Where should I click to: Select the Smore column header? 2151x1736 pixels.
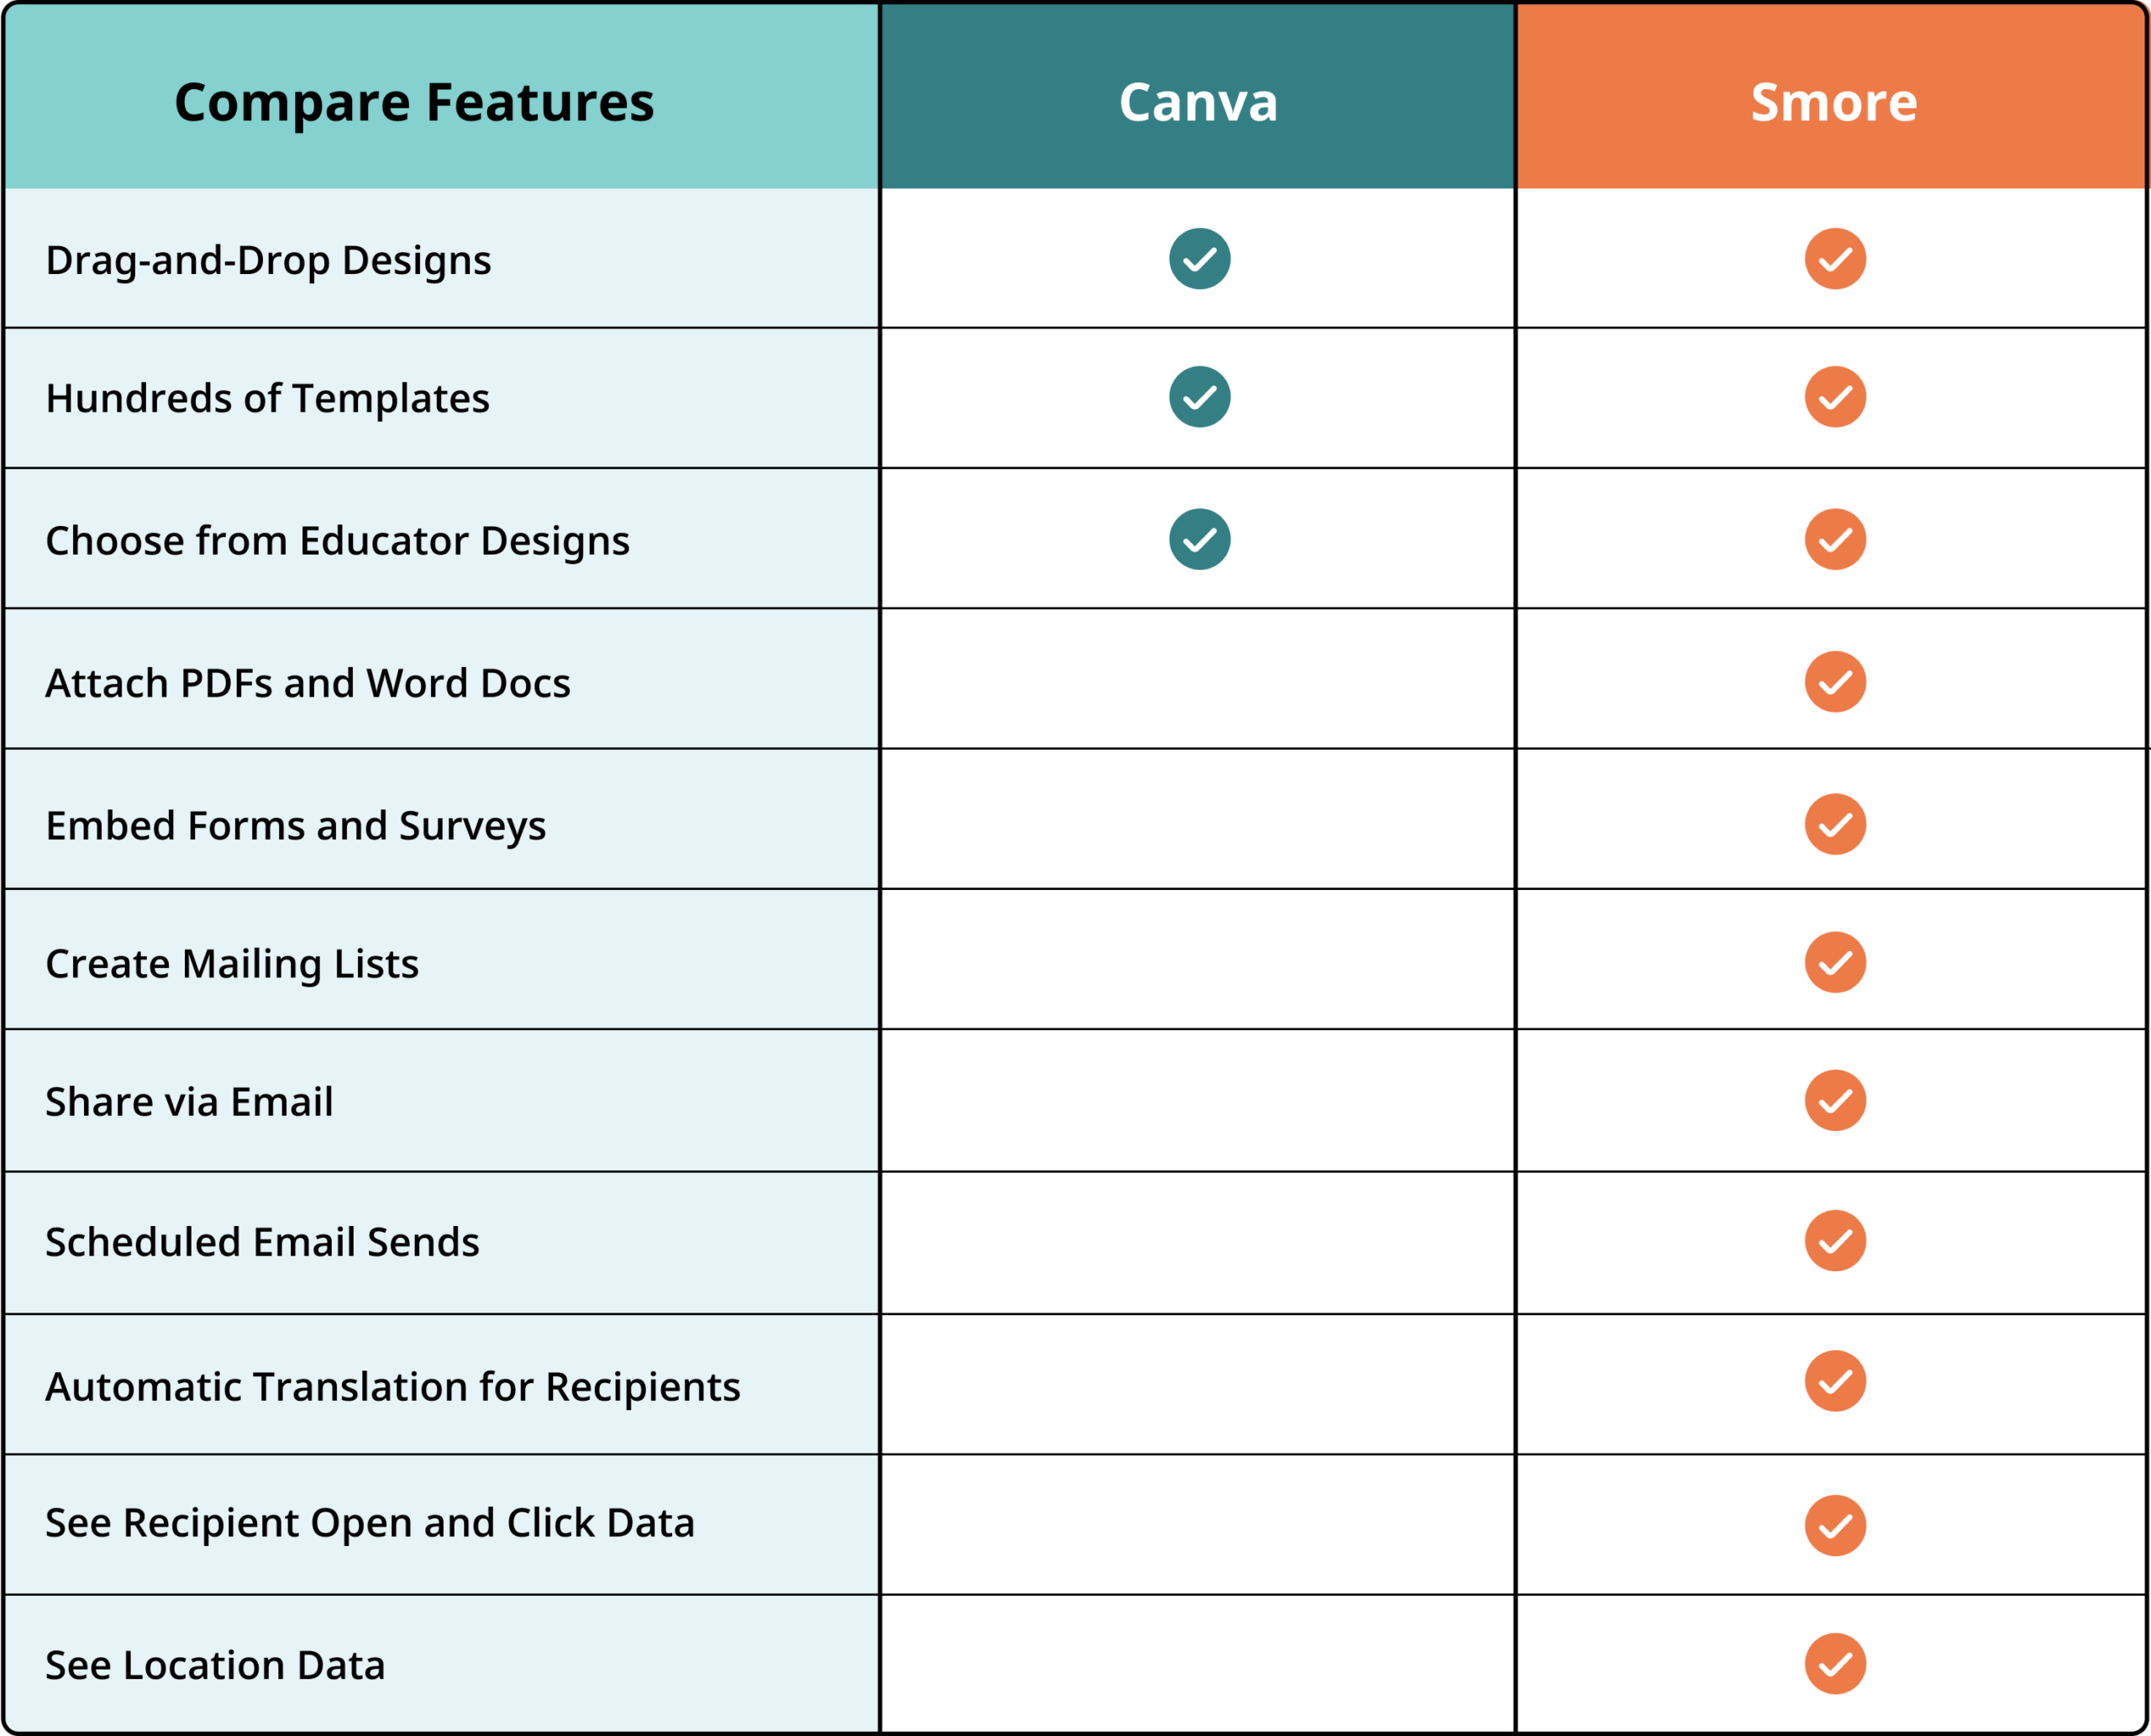1833,102
